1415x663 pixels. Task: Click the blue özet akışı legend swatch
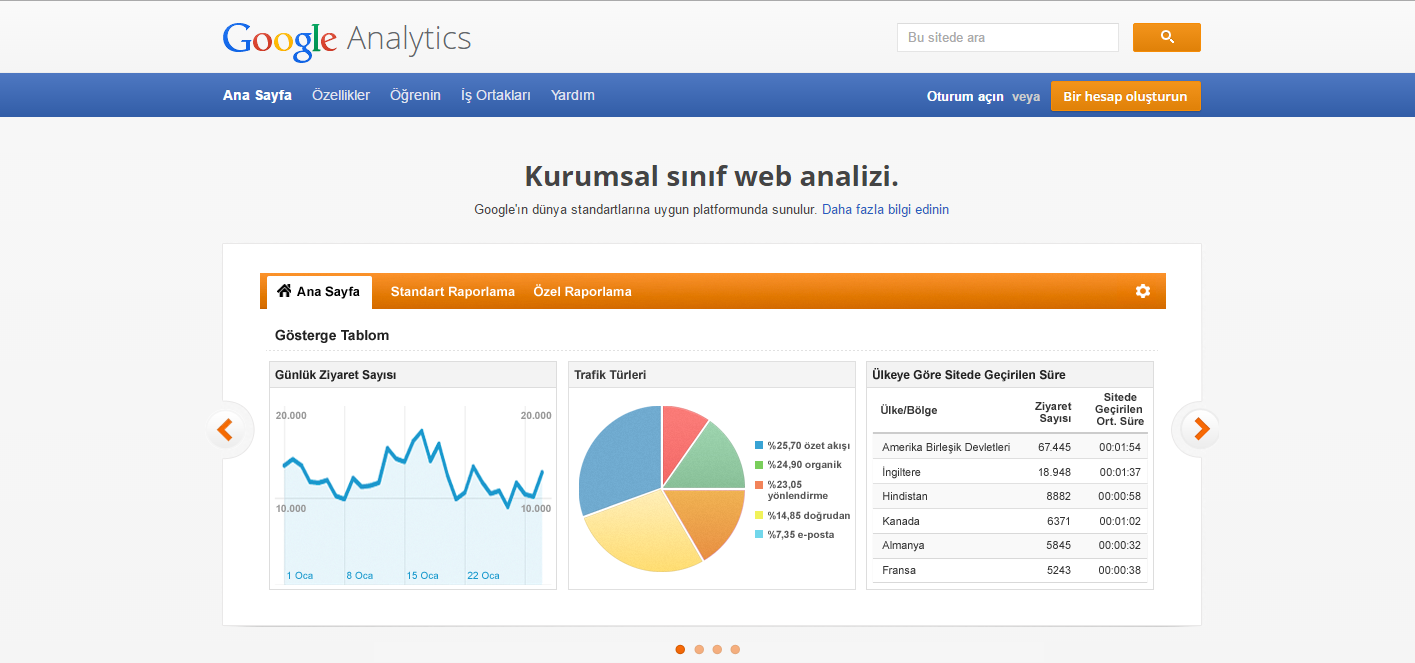[x=759, y=445]
